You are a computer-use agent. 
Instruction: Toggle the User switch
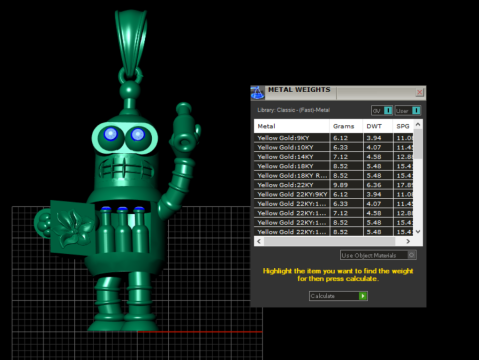pyautogui.click(x=408, y=111)
